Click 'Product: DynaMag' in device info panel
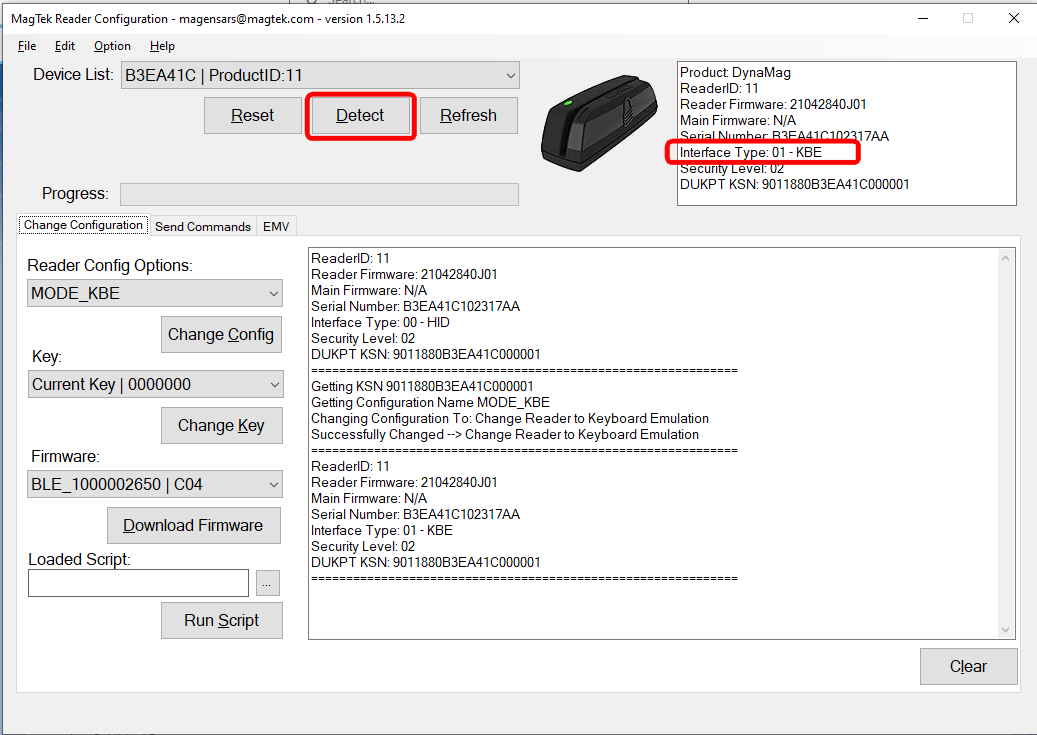1037x735 pixels. [x=735, y=73]
